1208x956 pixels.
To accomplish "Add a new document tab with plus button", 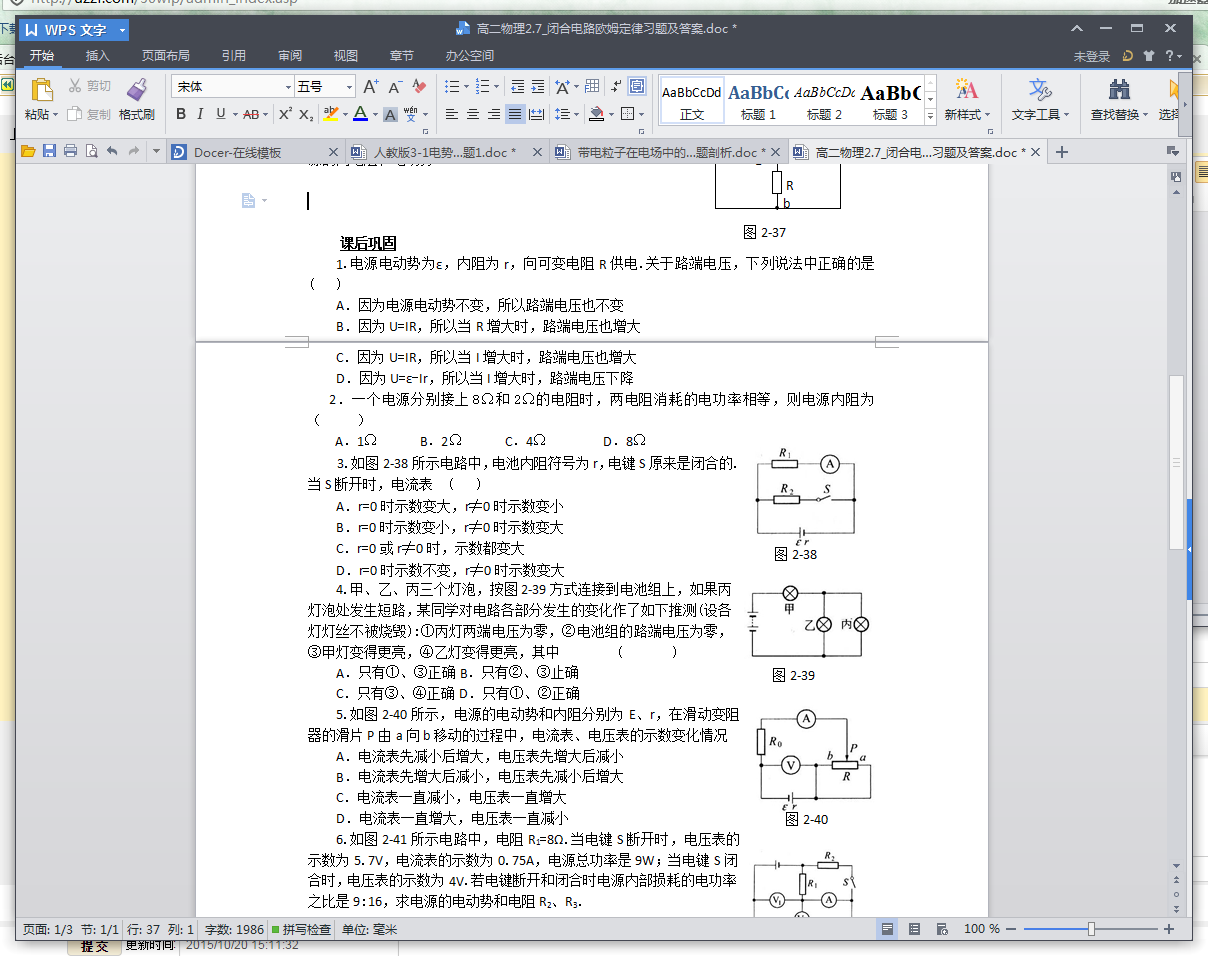I will point(1062,152).
